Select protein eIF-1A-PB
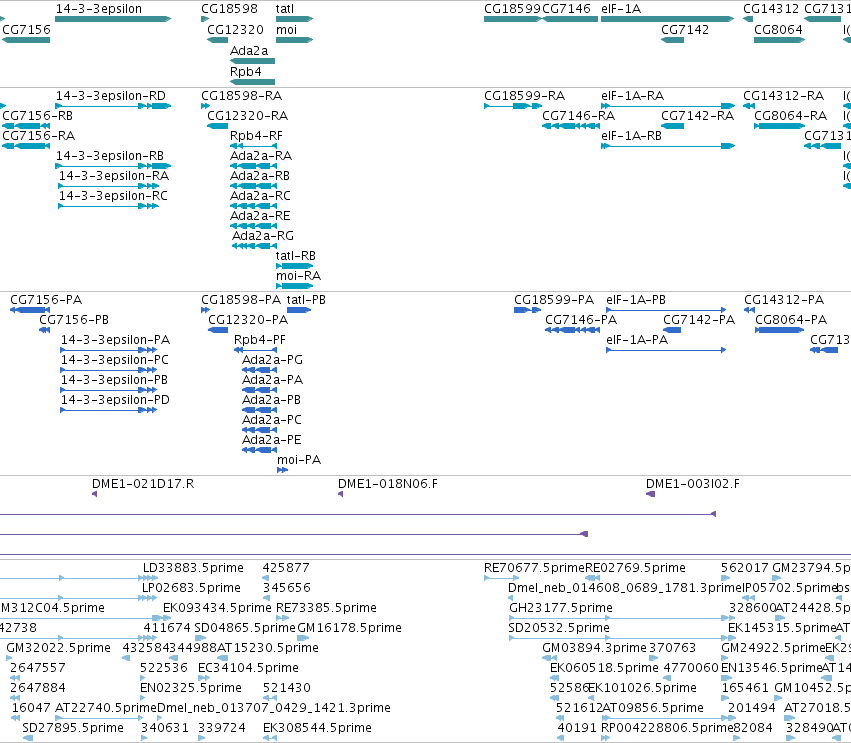Screen dimensions: 851x743 (x=666, y=310)
